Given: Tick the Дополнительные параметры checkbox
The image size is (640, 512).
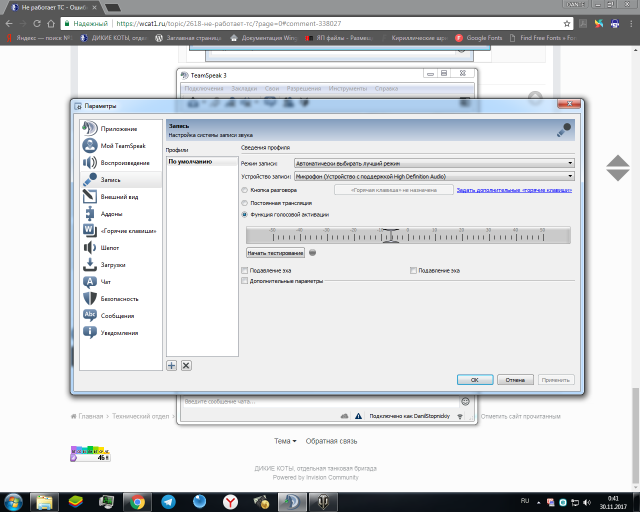Looking at the screenshot, I should 246,281.
